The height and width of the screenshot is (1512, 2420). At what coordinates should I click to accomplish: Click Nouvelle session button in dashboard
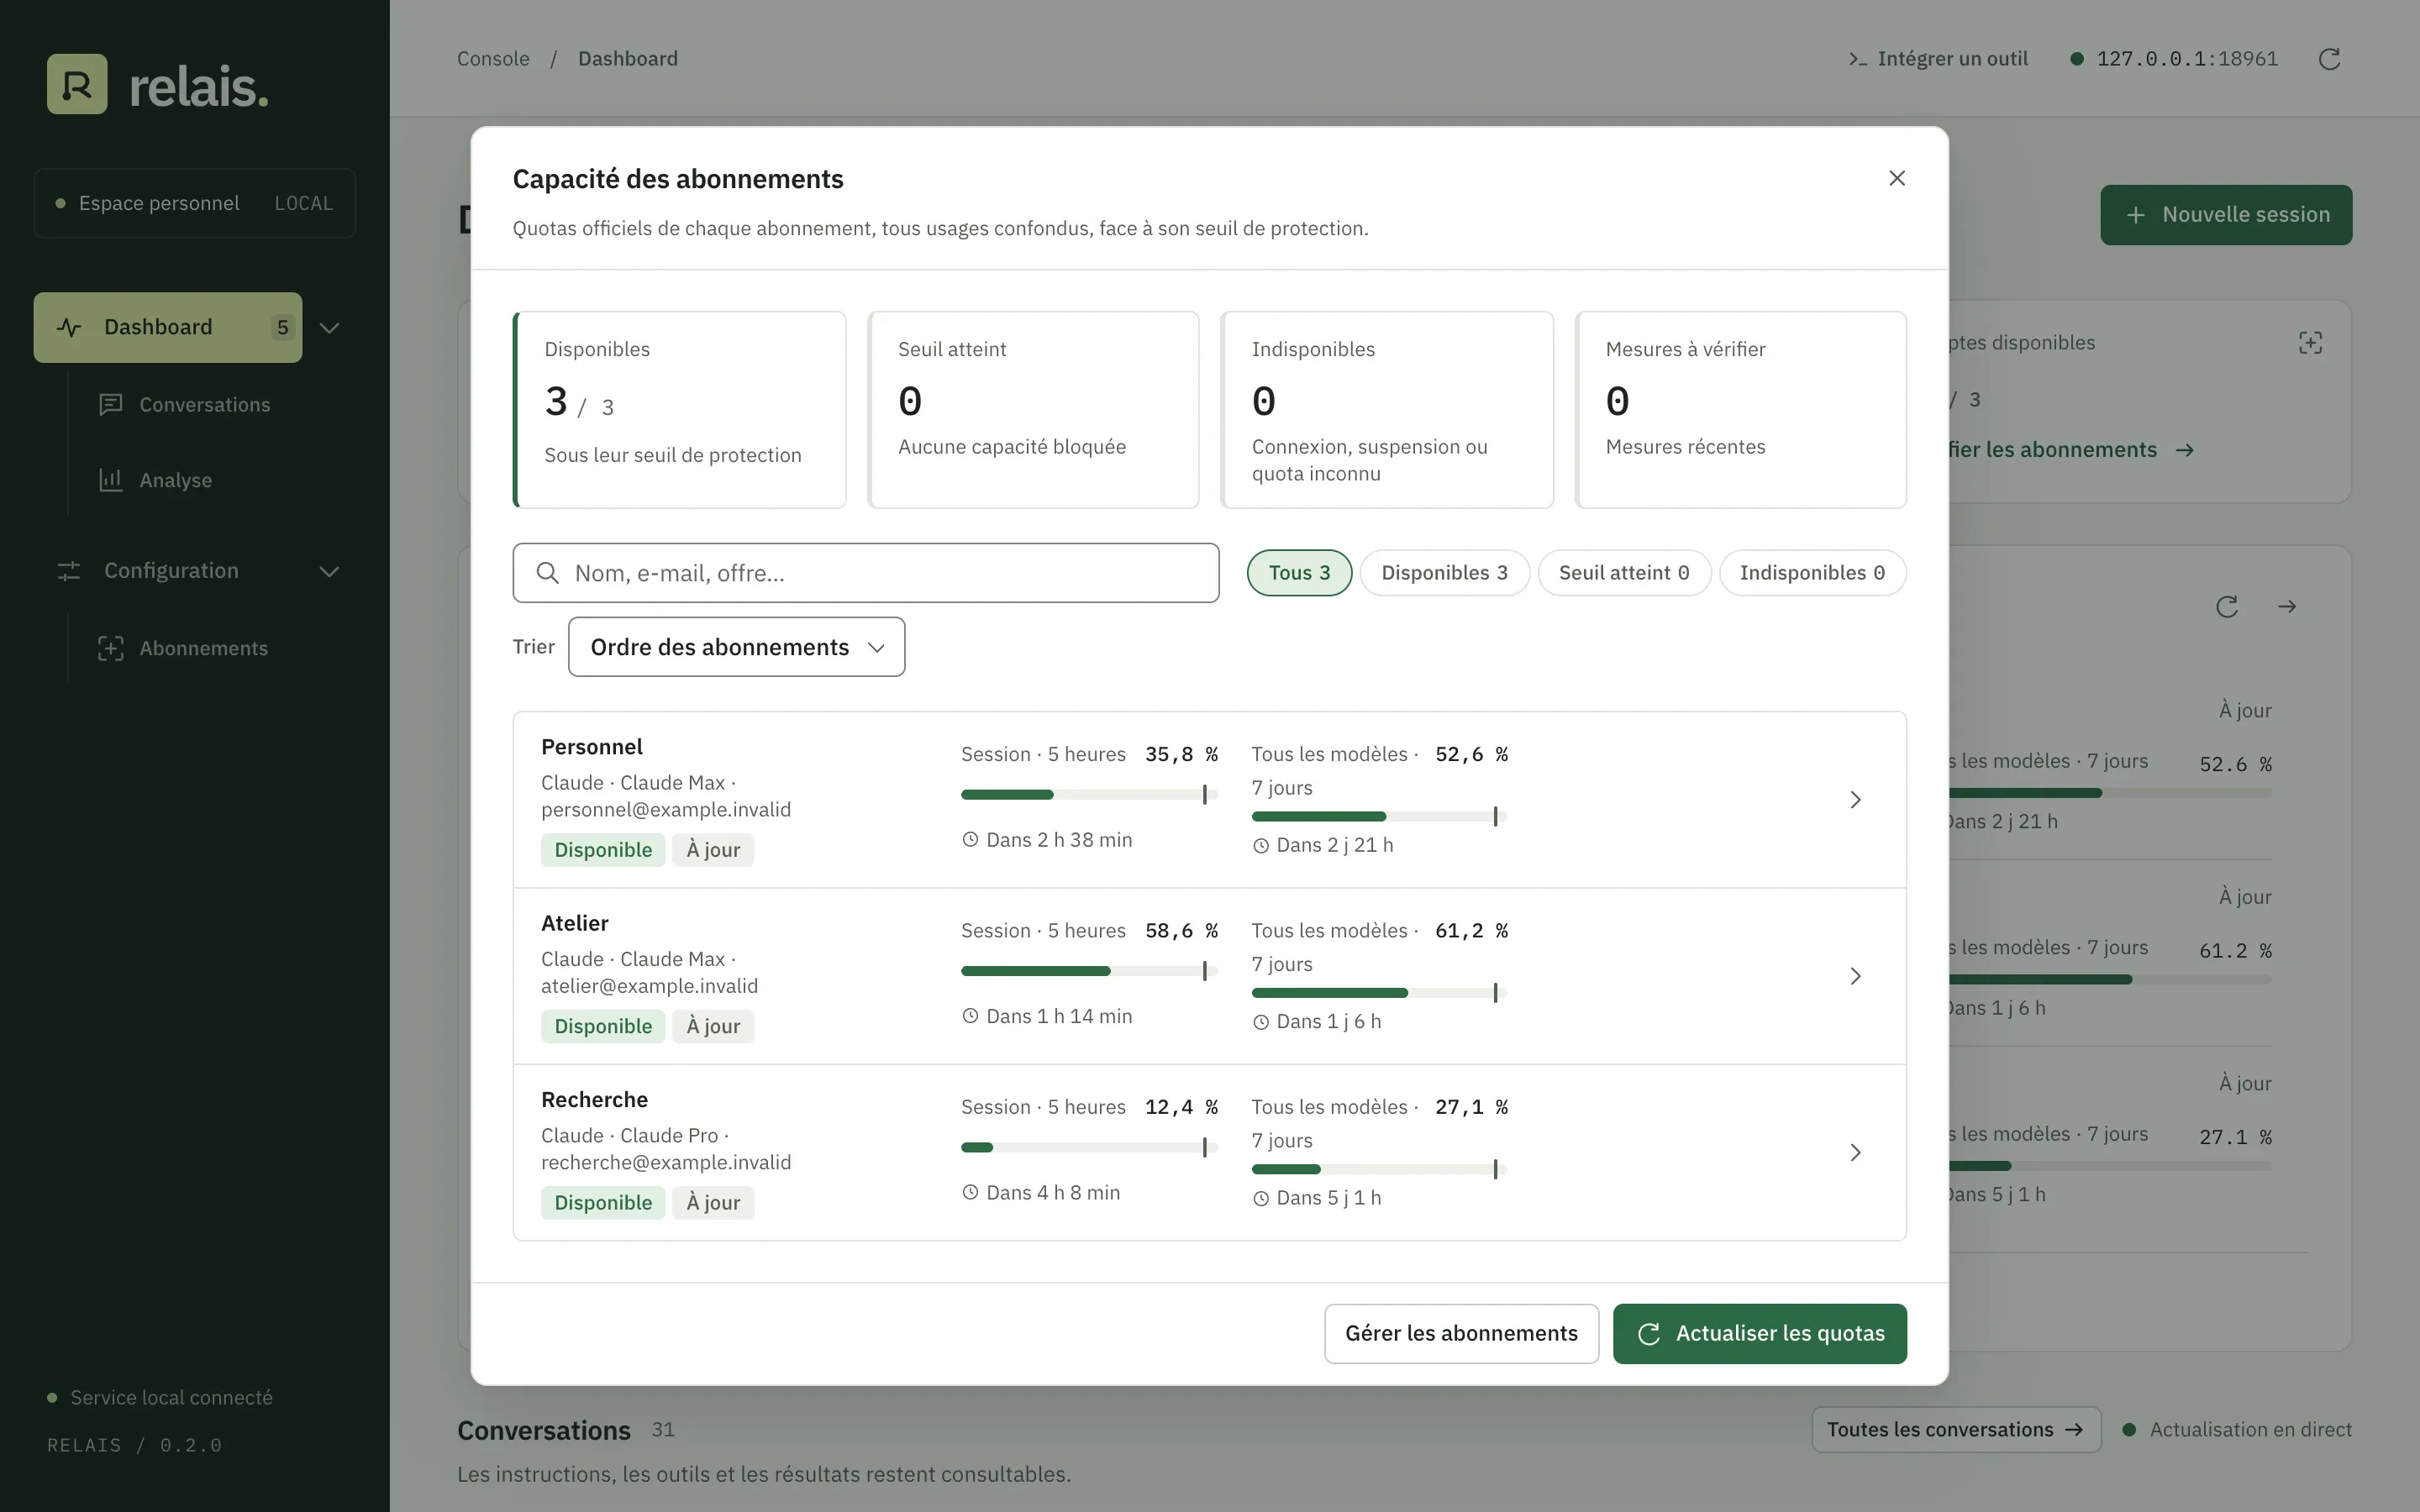(2226, 215)
